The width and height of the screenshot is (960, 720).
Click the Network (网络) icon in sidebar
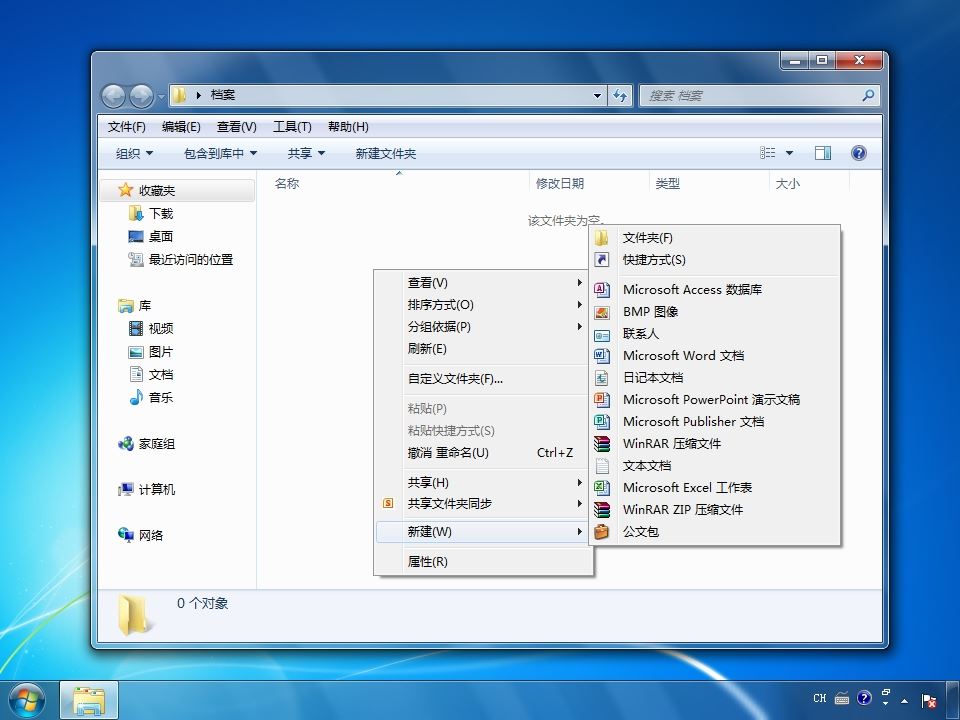point(126,535)
